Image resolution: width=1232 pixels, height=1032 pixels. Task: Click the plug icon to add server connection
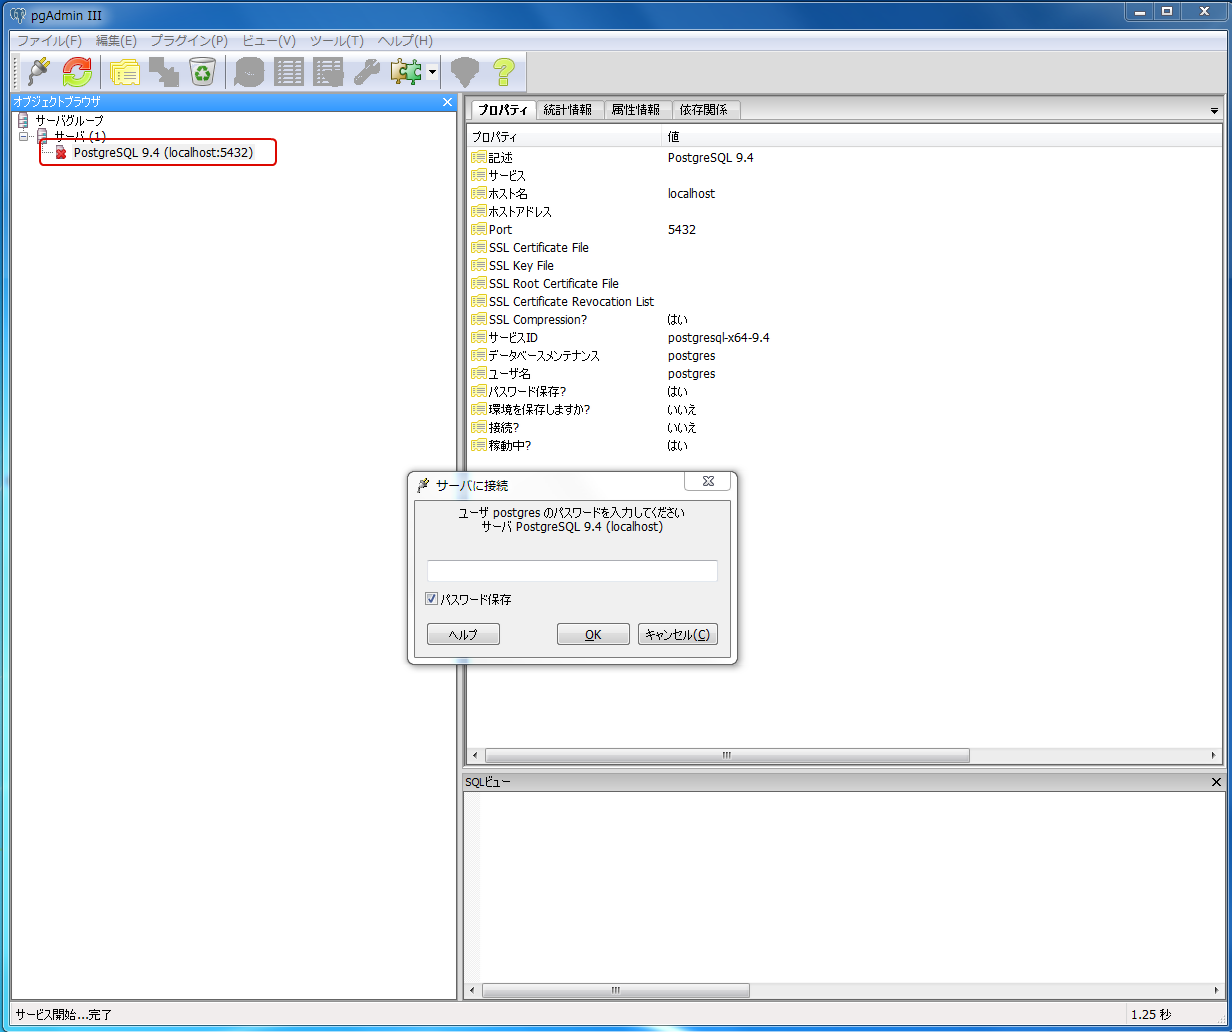[38, 72]
